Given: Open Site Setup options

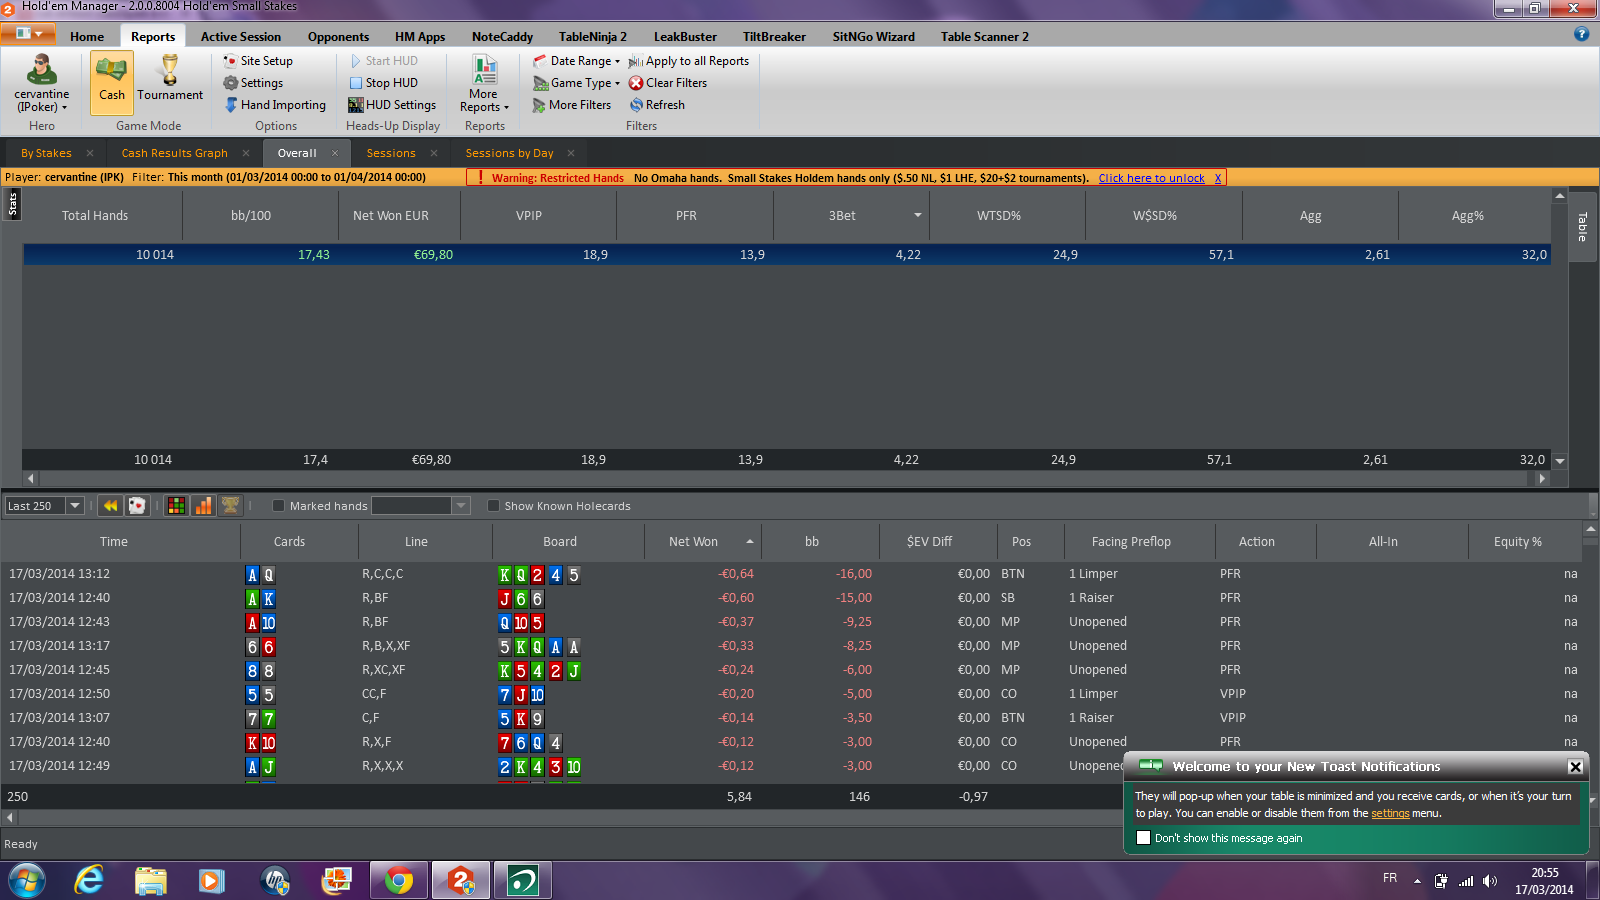Looking at the screenshot, I should (258, 61).
